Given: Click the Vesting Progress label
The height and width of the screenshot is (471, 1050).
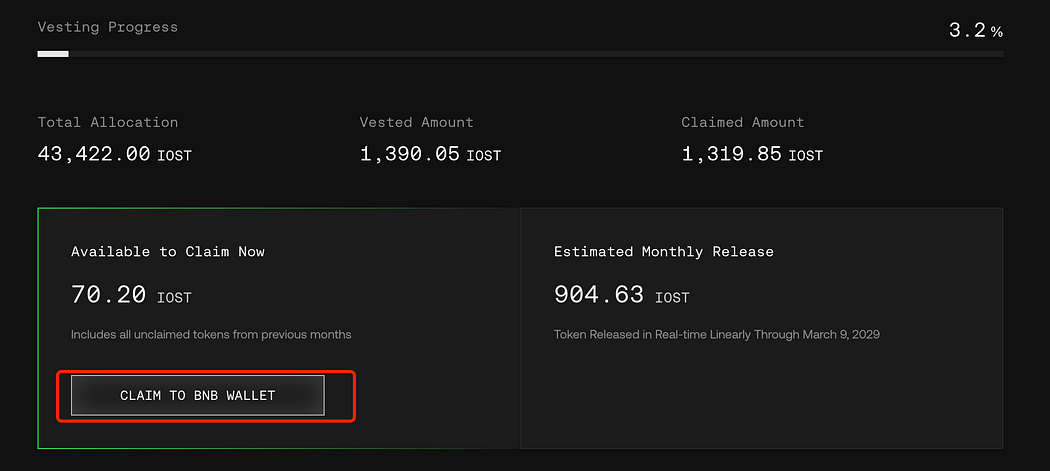Looking at the screenshot, I should pyautogui.click(x=108, y=27).
